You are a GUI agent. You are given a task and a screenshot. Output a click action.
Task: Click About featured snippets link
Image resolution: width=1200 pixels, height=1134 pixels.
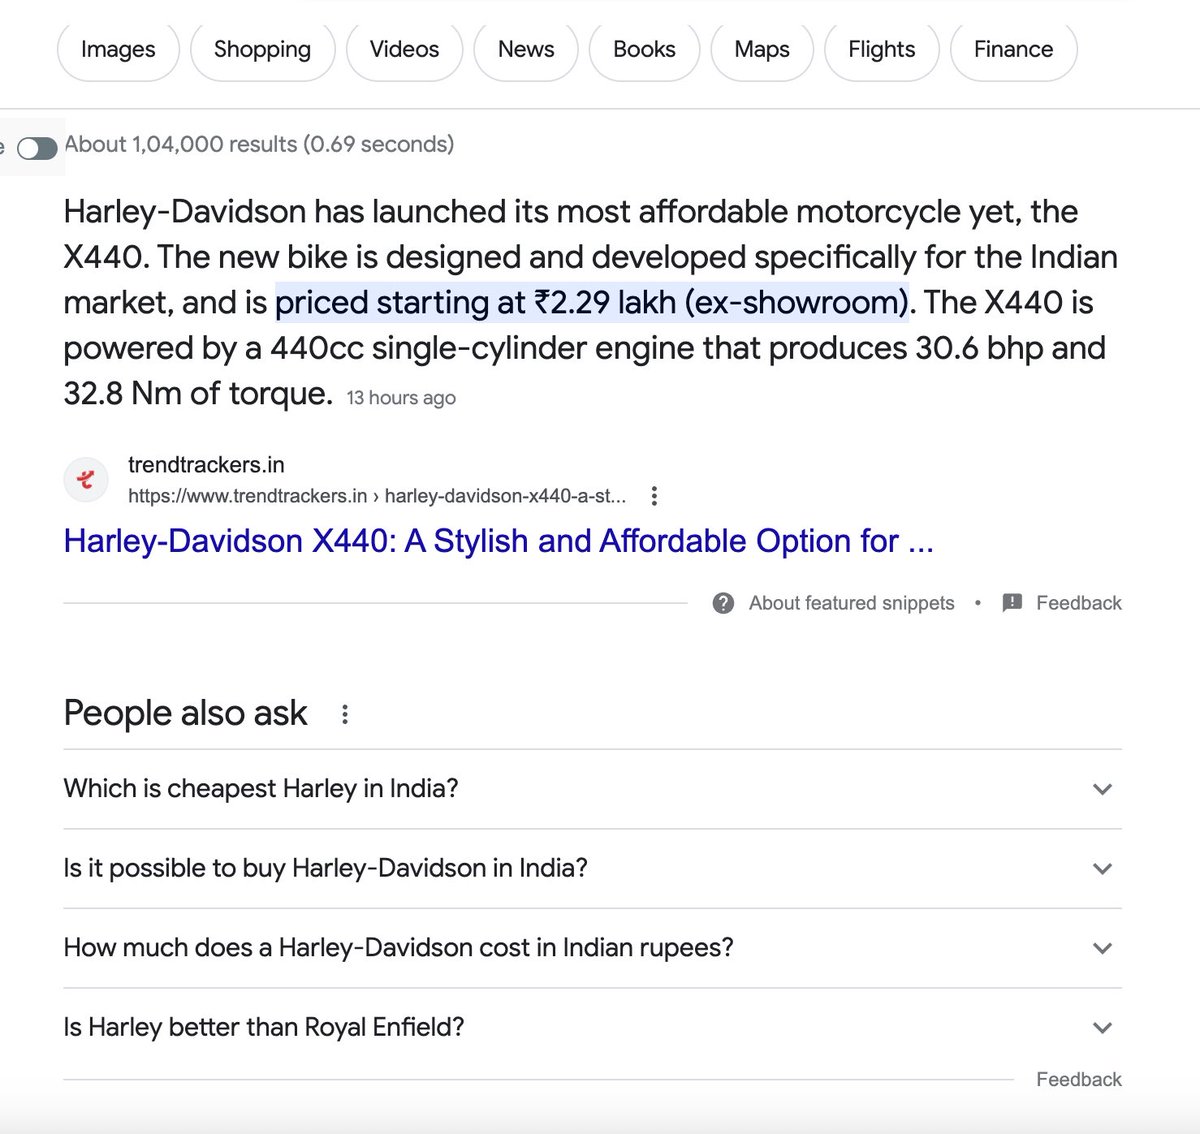(x=852, y=603)
